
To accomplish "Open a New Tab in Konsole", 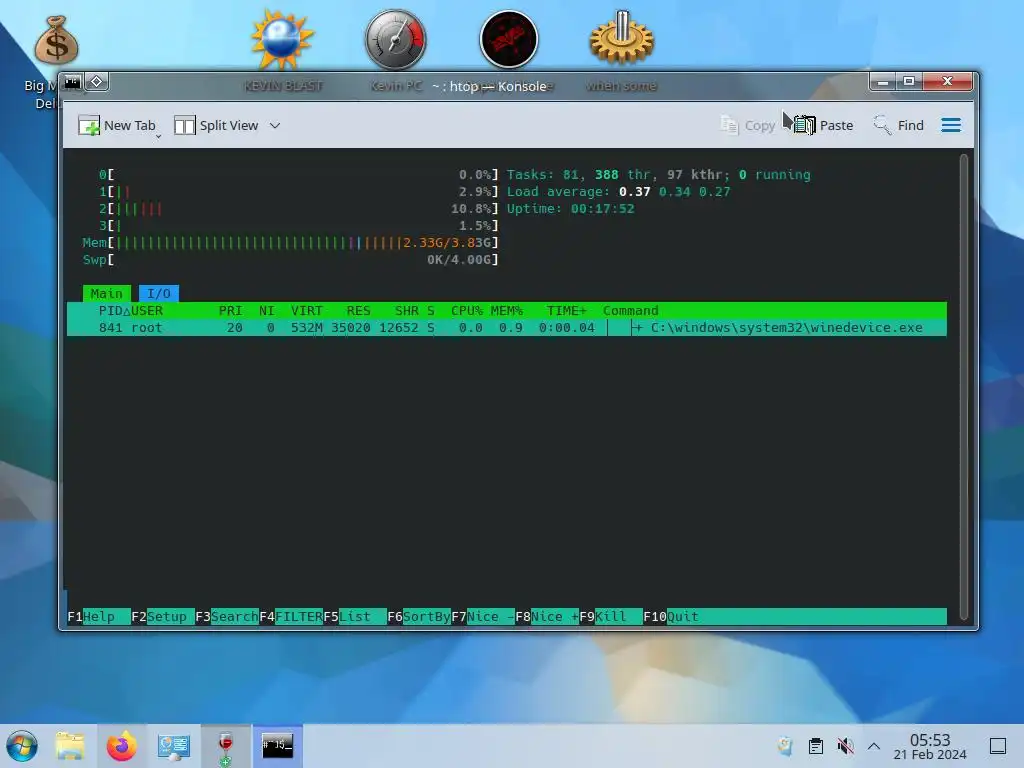I will (x=118, y=125).
